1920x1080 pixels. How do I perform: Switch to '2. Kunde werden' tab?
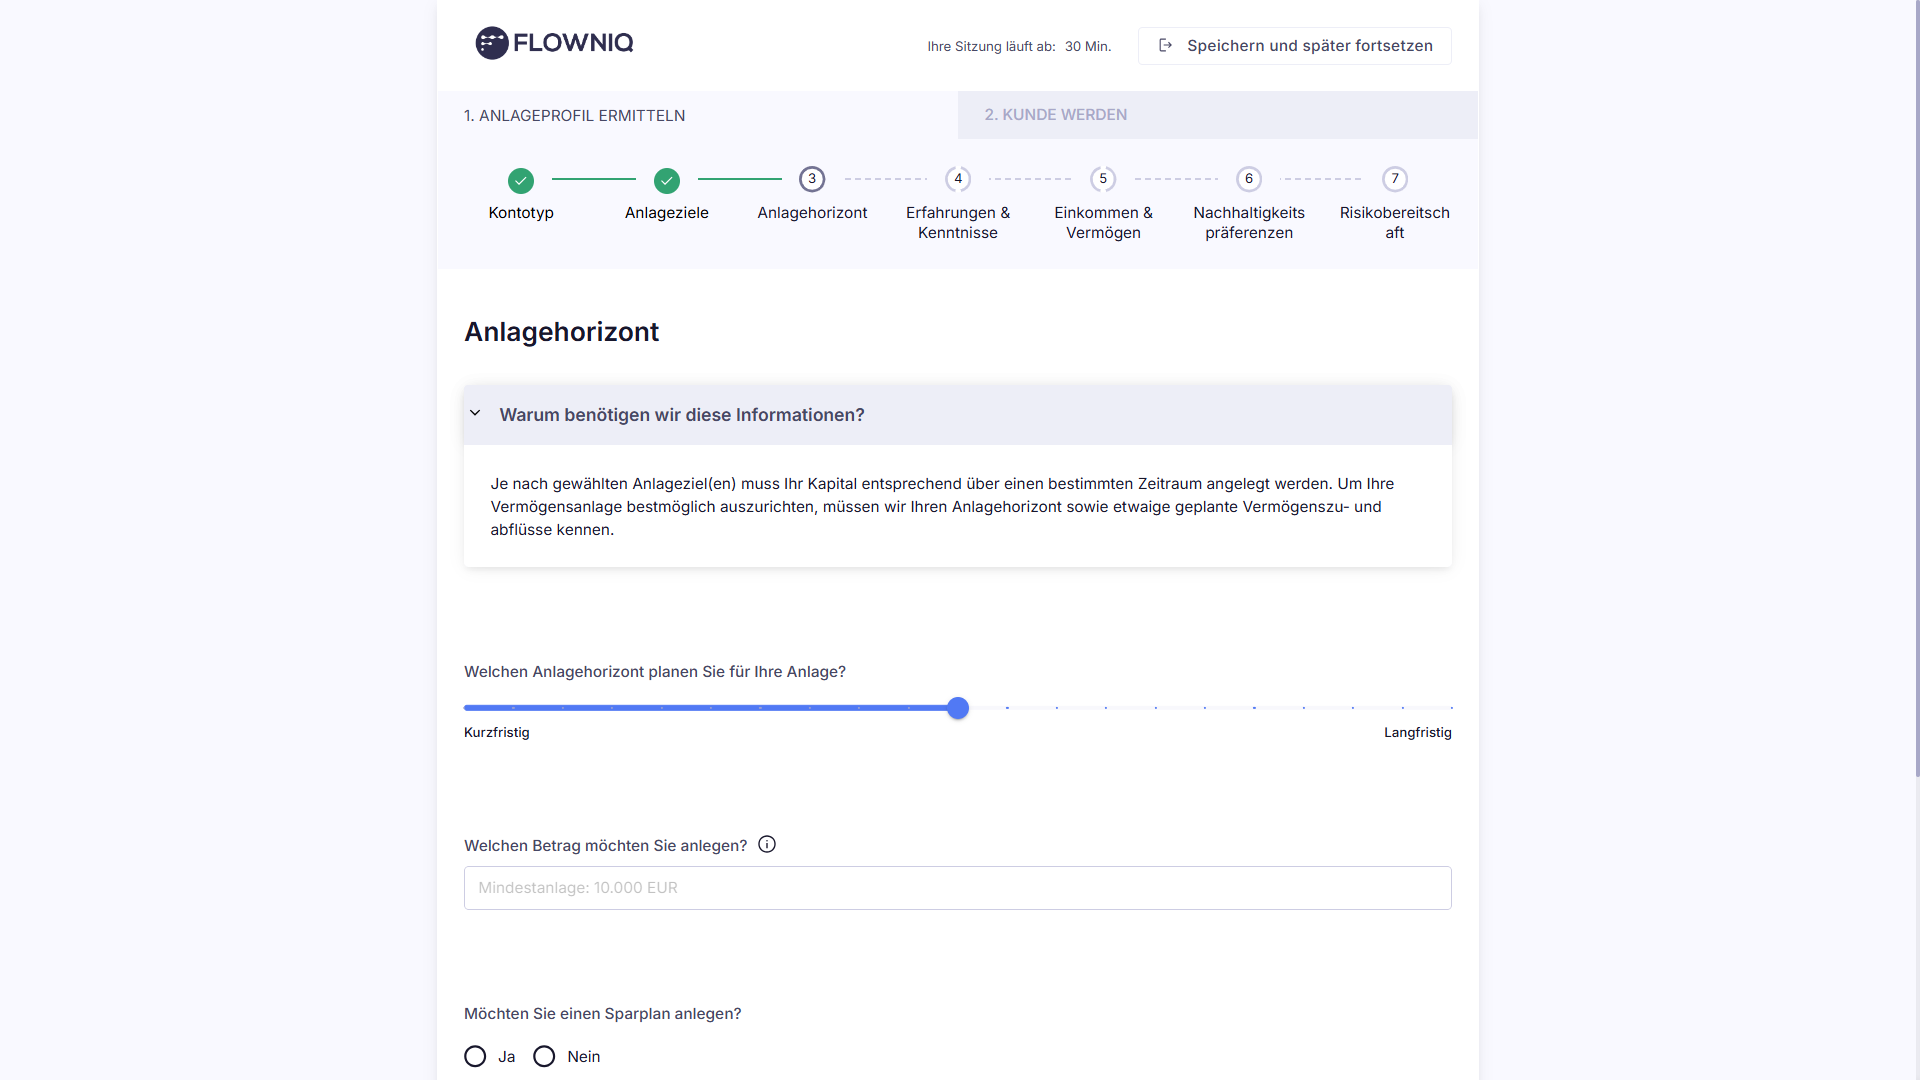pos(1056,115)
